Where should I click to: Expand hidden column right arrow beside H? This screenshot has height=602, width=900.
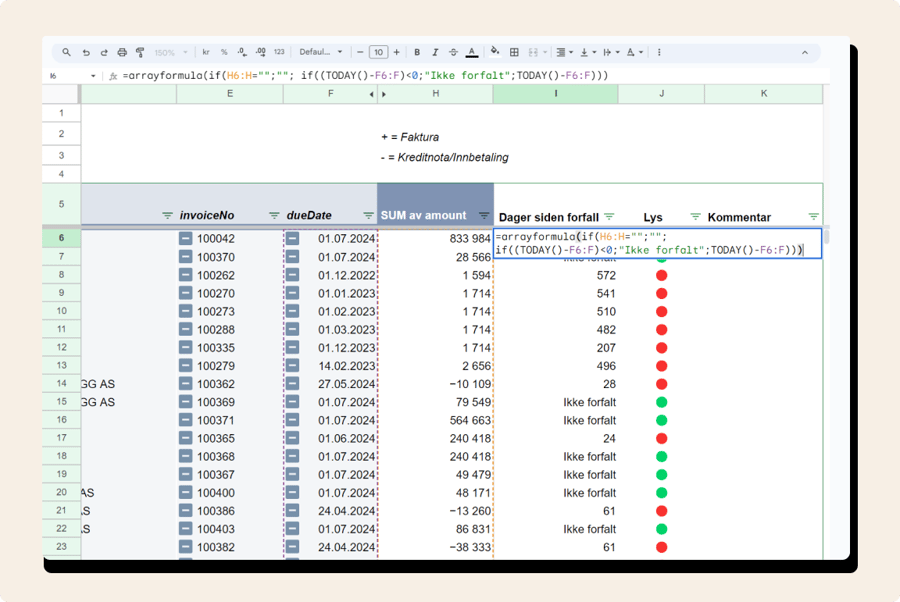tap(383, 94)
